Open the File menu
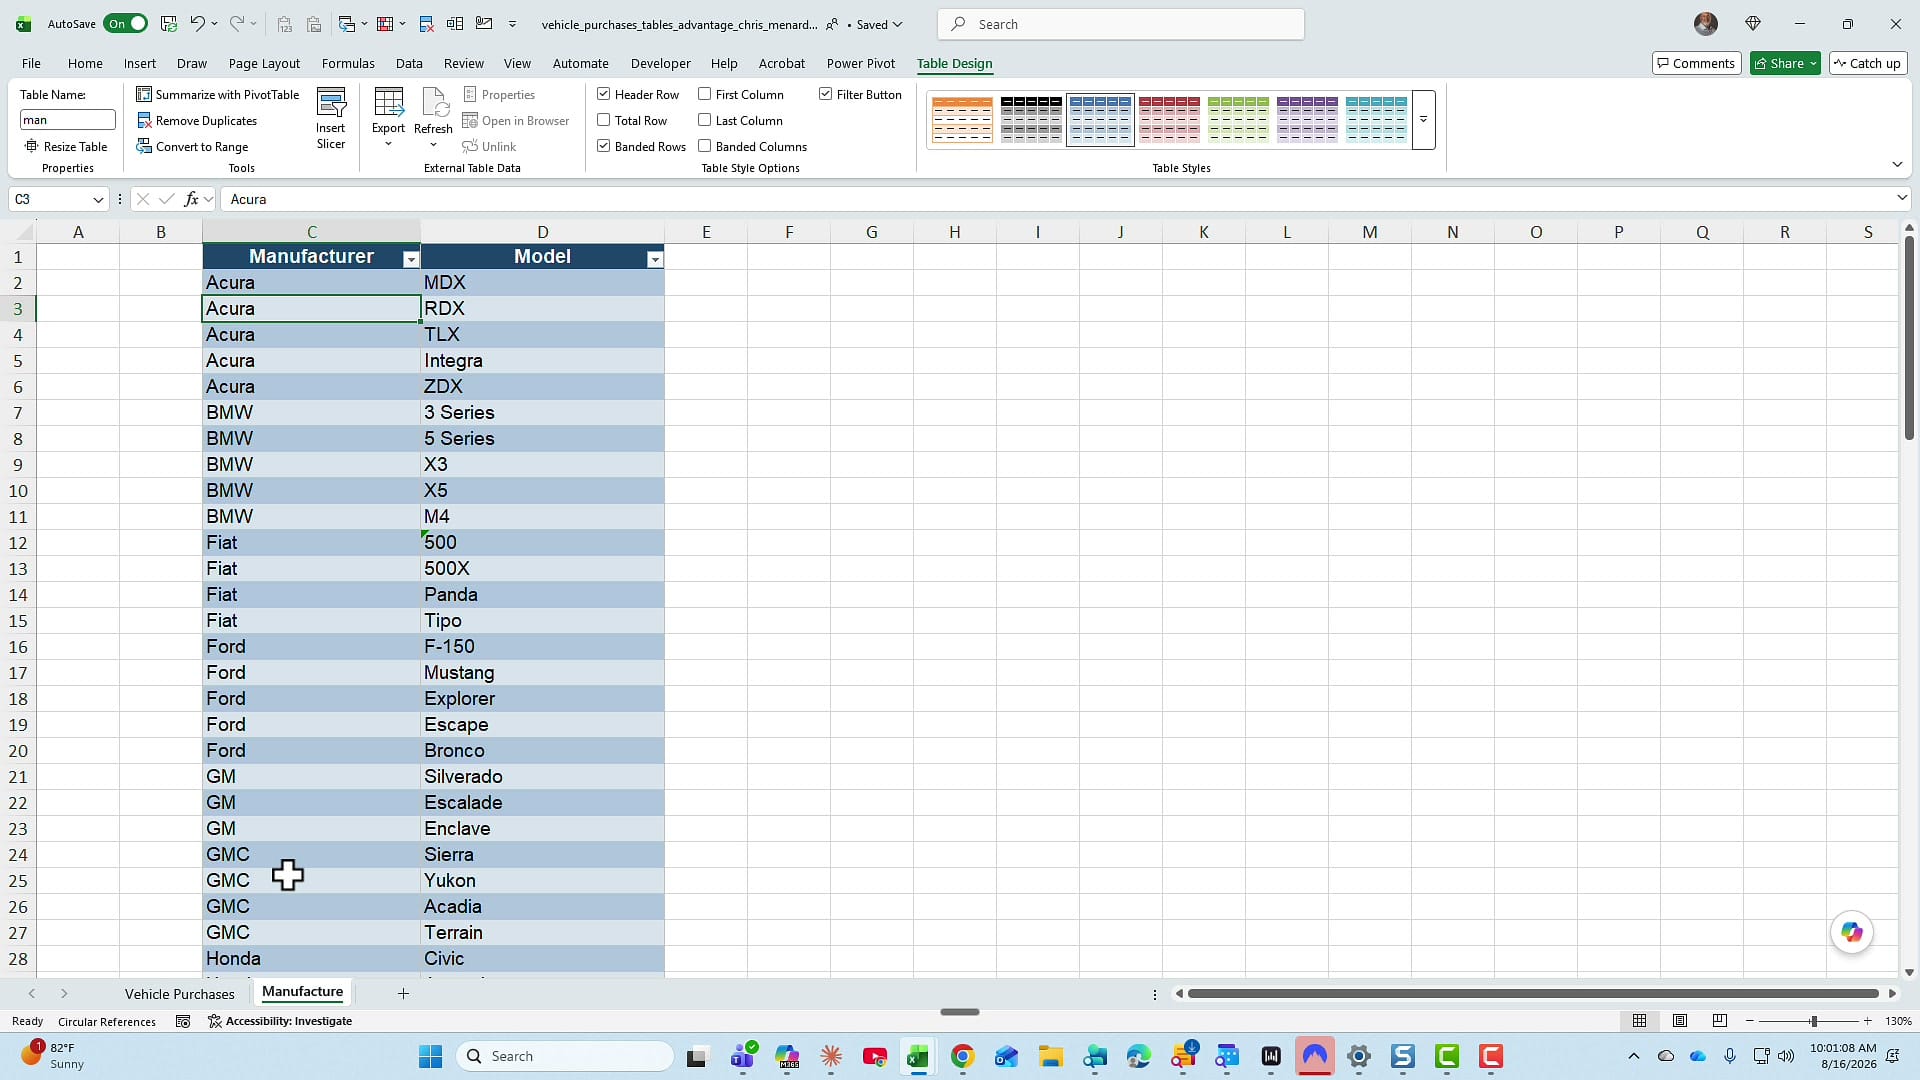This screenshot has height=1080, width=1920. coord(31,63)
